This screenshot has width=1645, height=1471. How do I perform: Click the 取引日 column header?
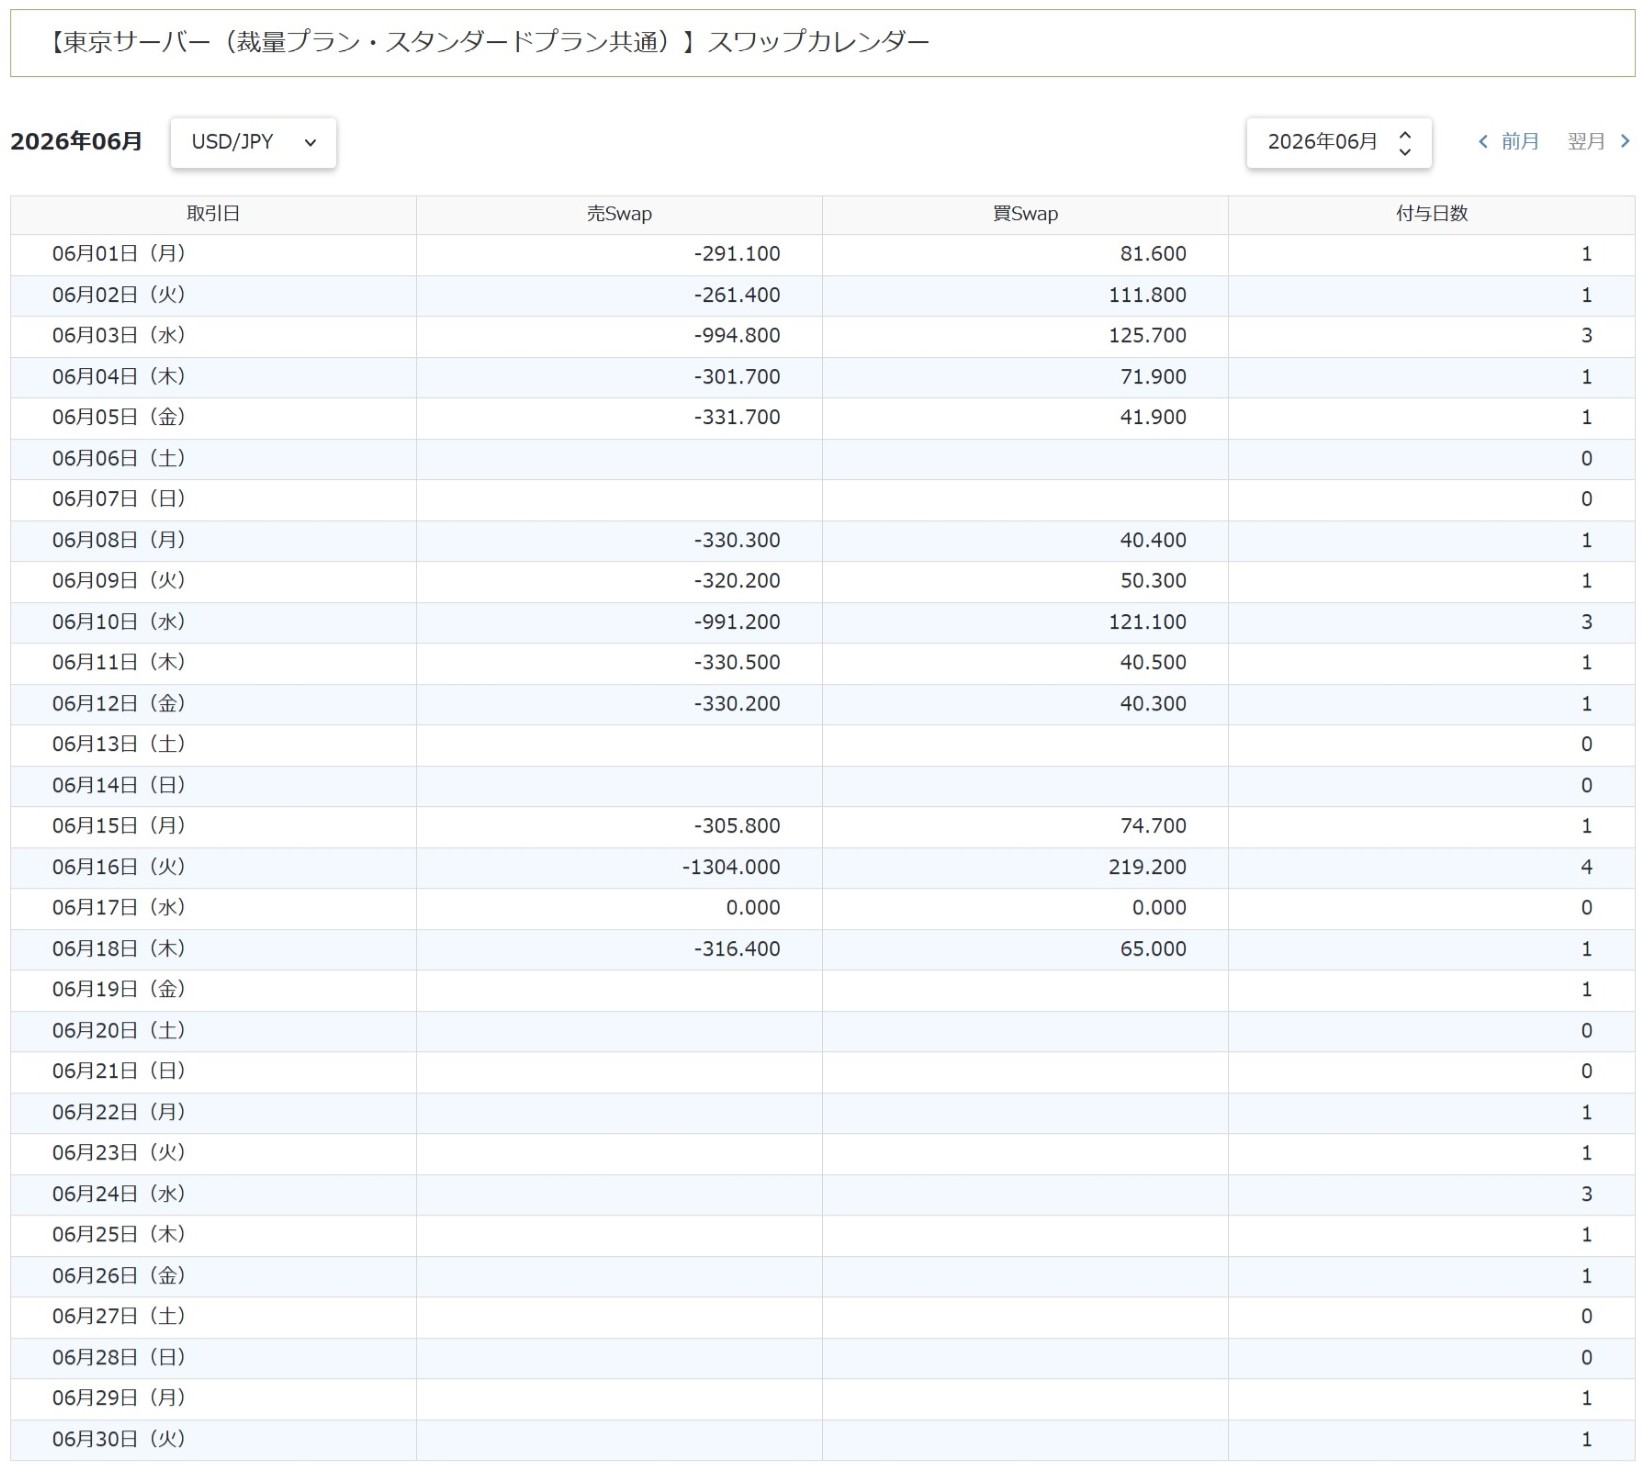coord(213,214)
